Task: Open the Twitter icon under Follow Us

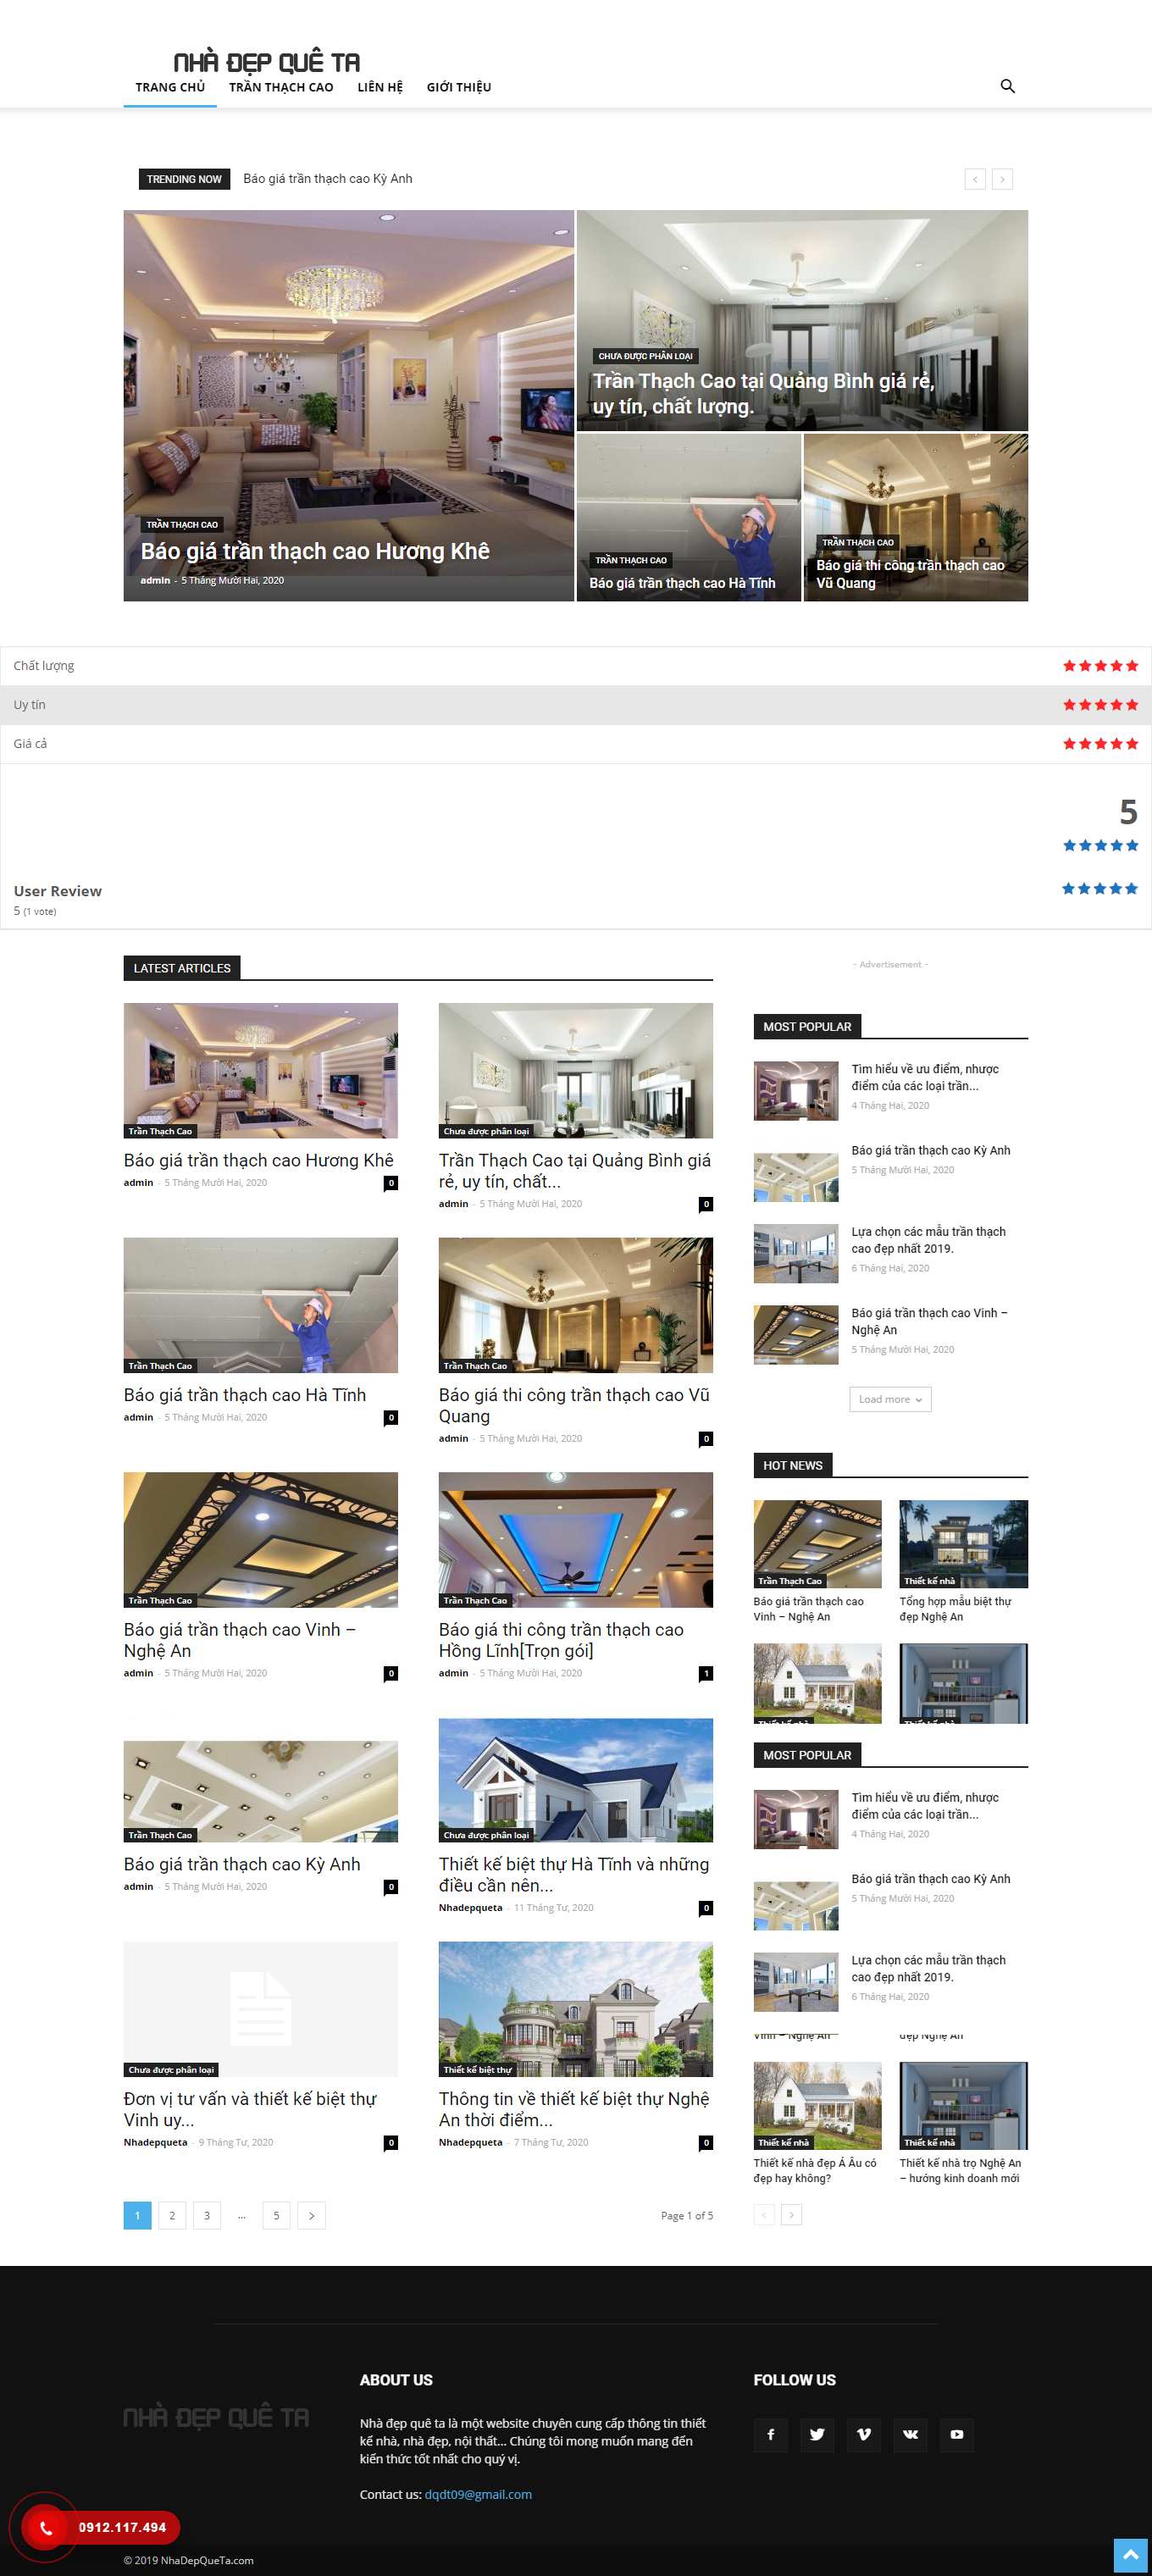Action: tap(817, 2434)
